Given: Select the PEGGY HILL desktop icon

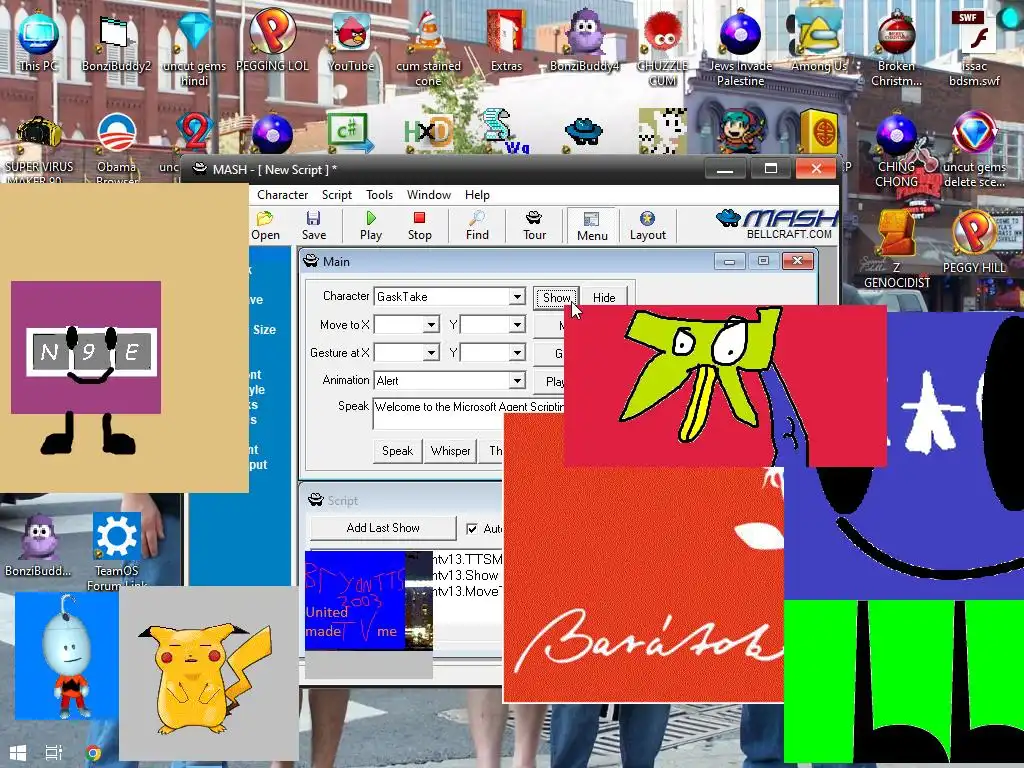Looking at the screenshot, I should click(974, 242).
